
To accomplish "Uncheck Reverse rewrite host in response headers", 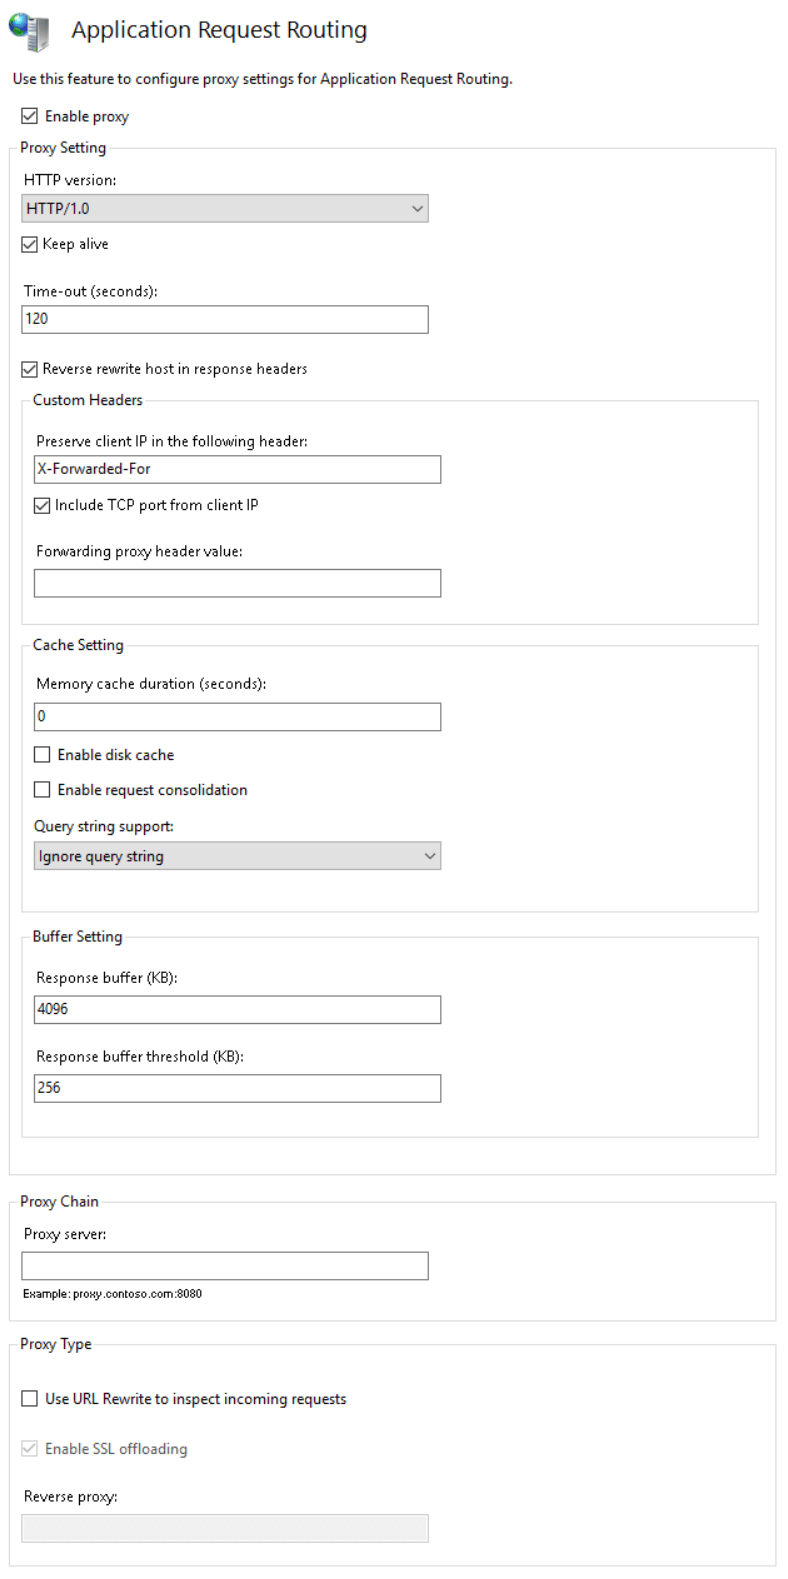I will tap(29, 368).
